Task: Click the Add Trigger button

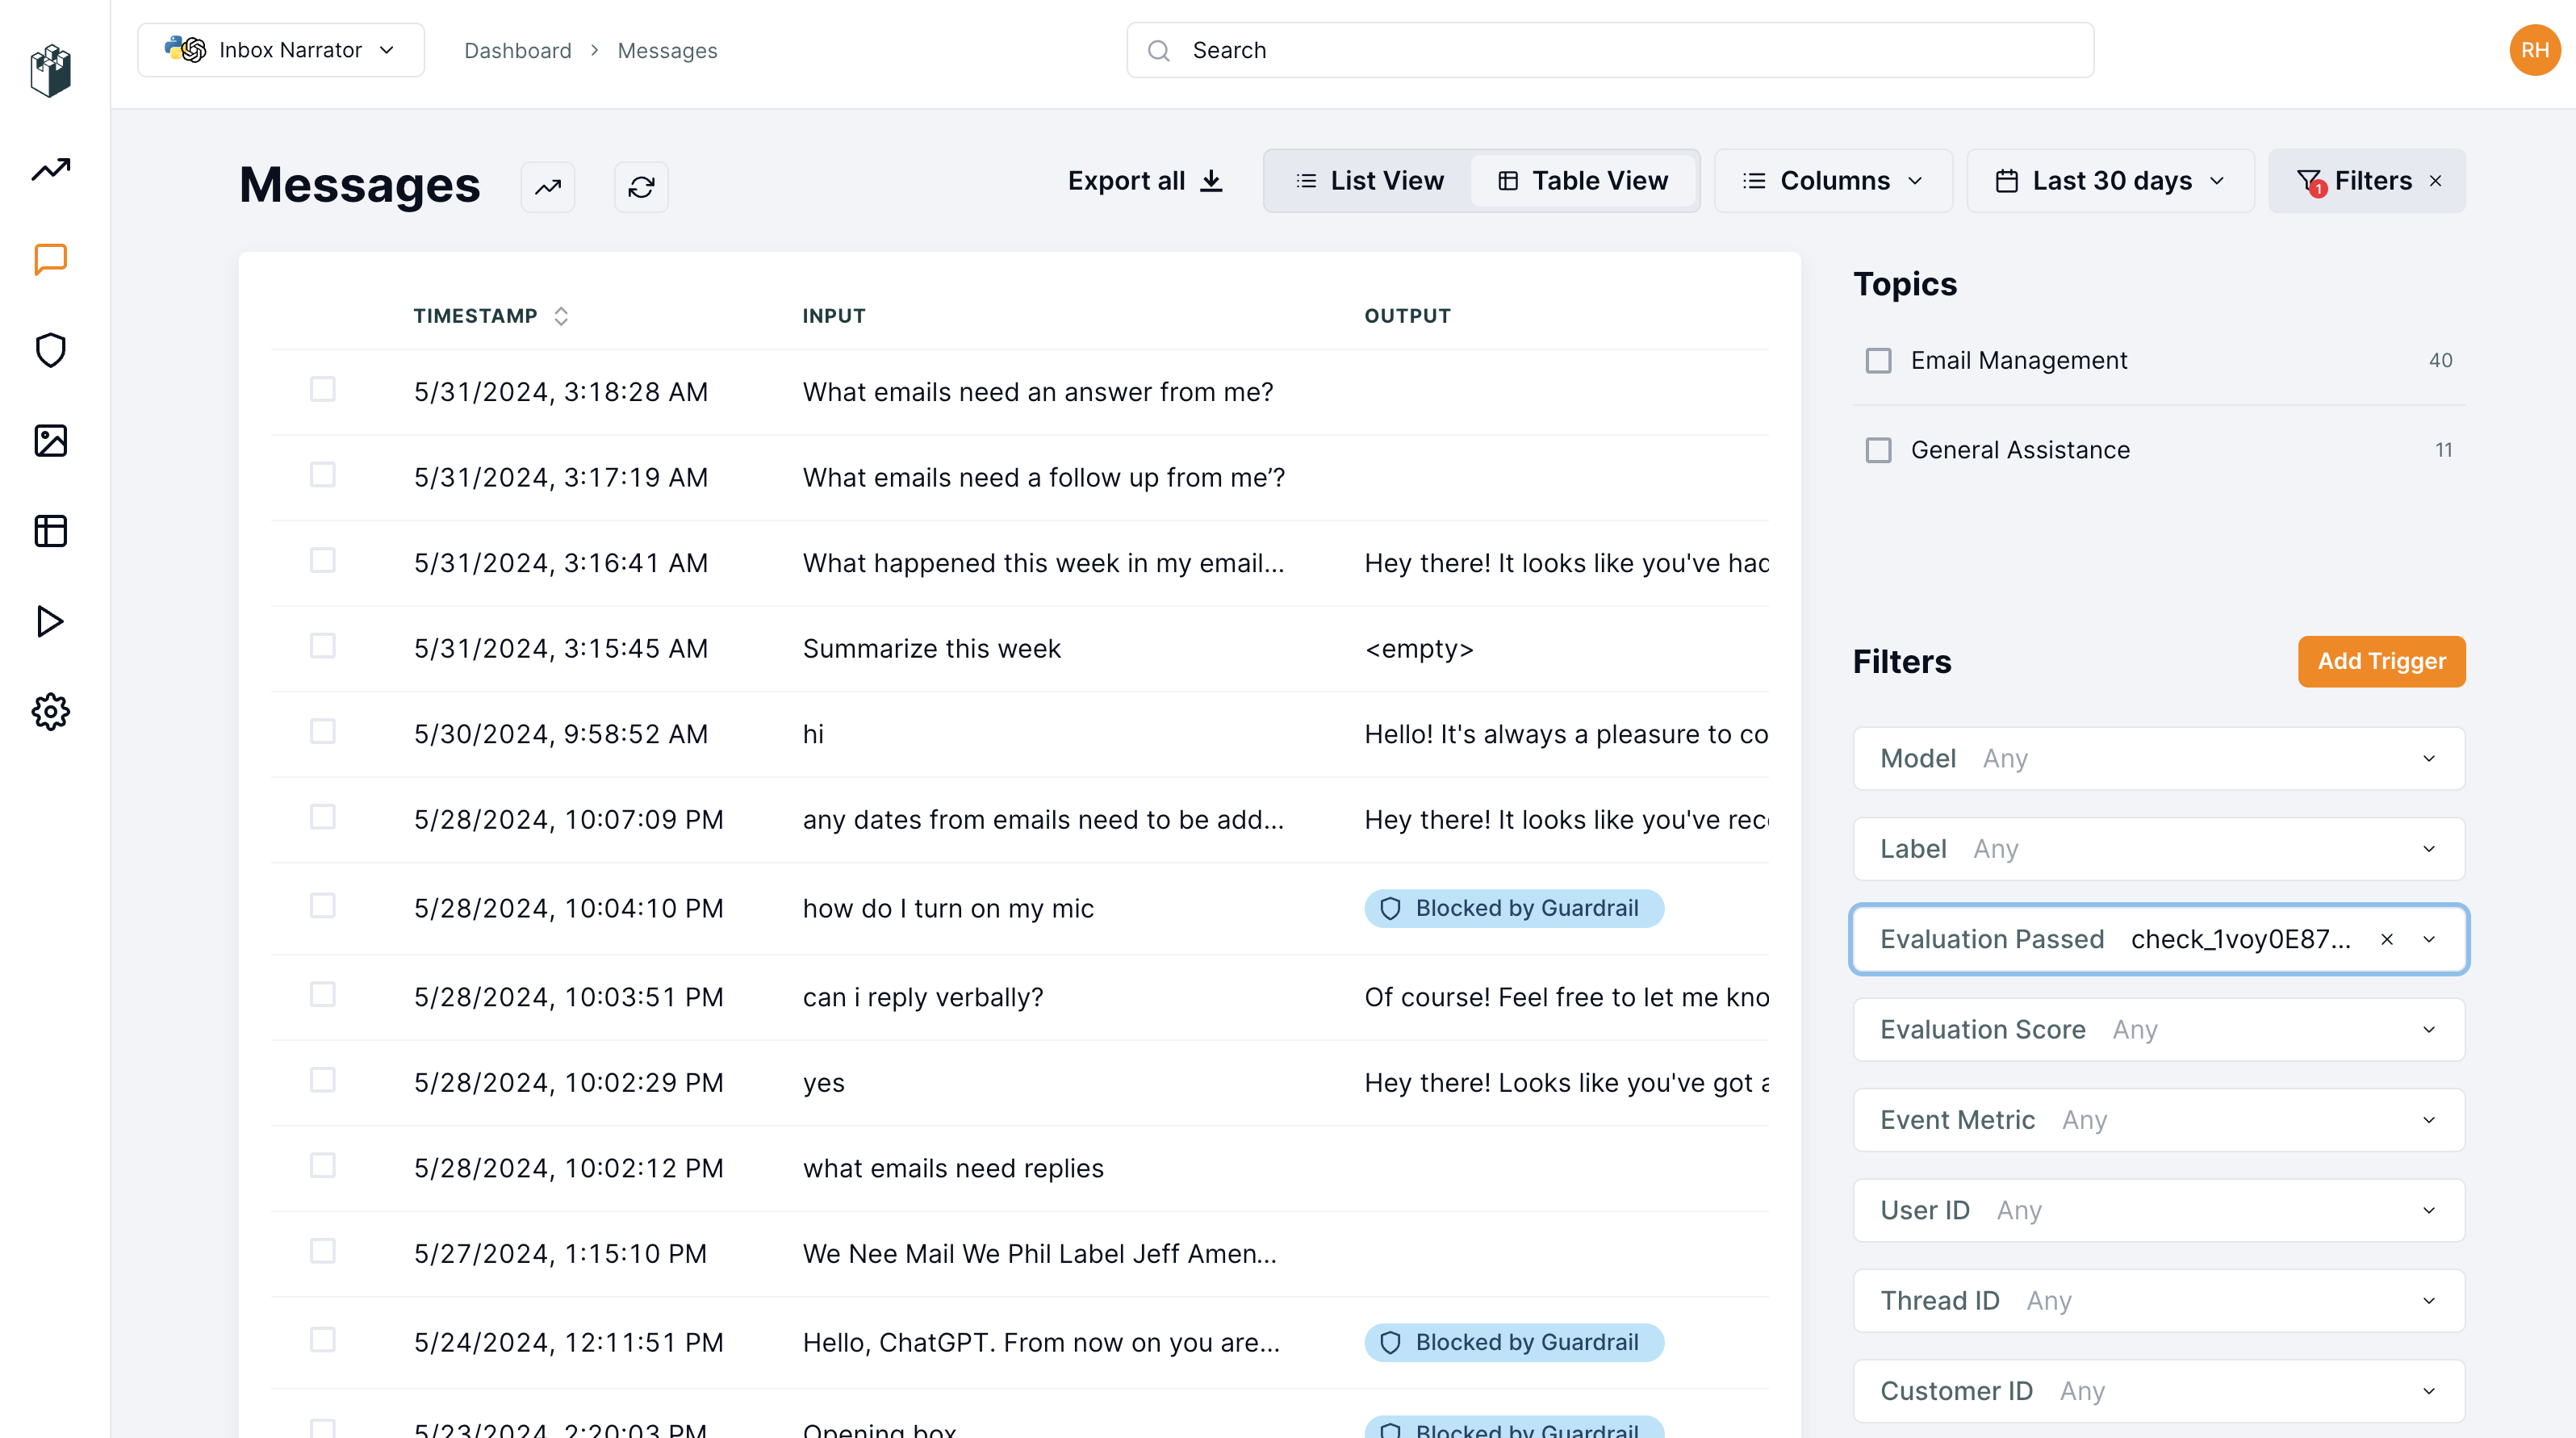Action: pyautogui.click(x=2381, y=661)
